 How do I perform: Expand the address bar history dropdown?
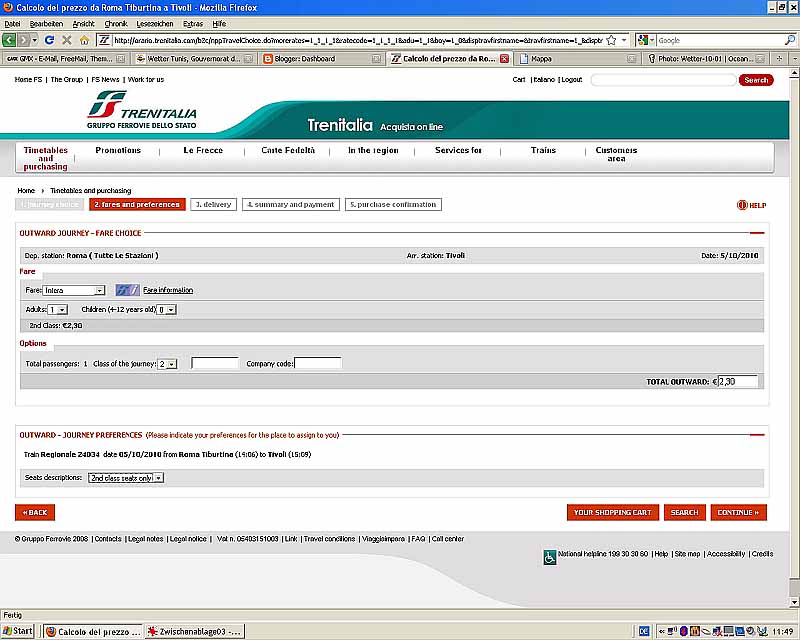click(x=624, y=40)
